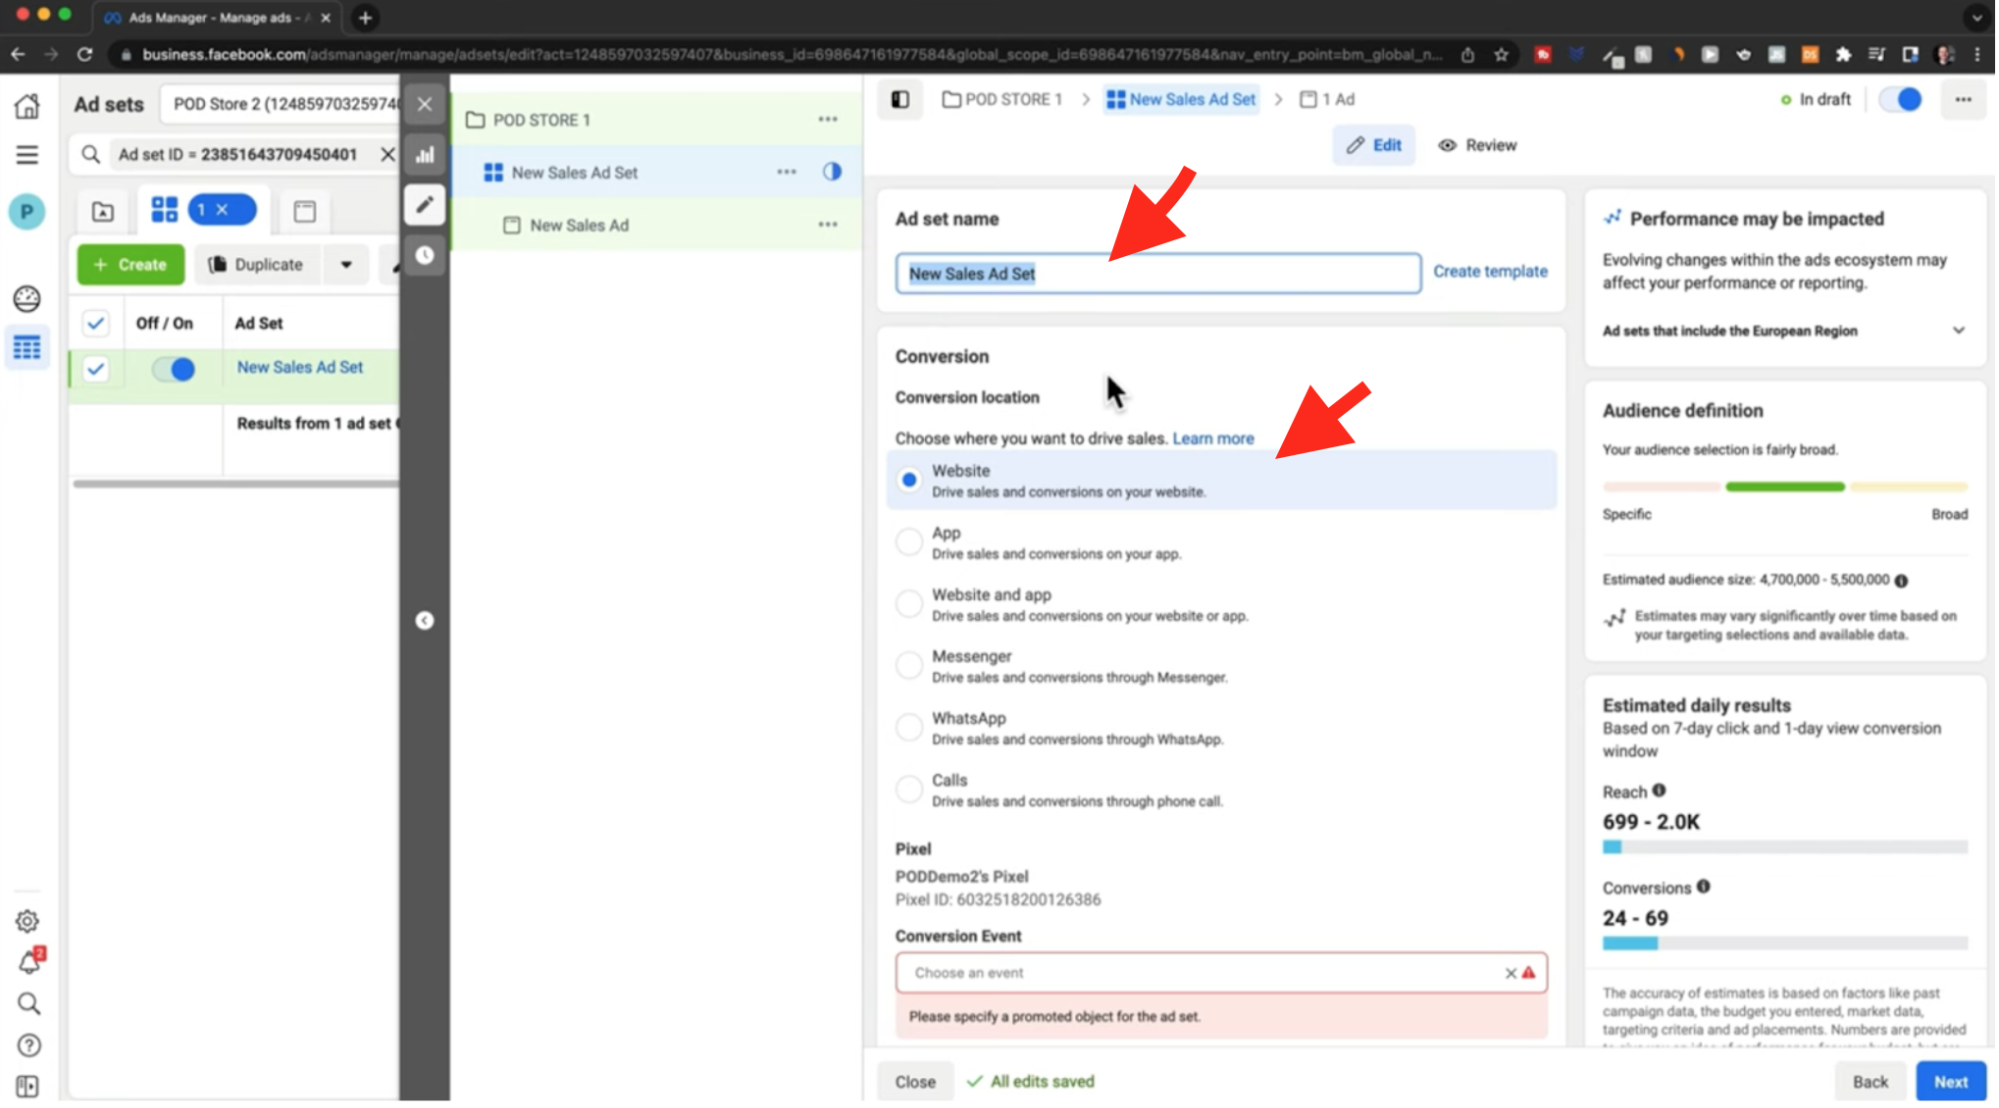Screen dimensions: 1999x1108
Task: Open the browser tab list chevron
Action: [1976, 17]
